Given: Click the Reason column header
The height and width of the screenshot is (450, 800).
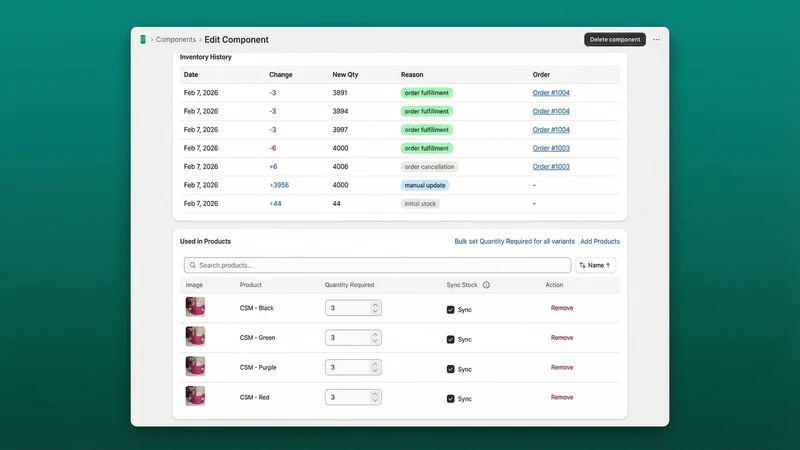Looking at the screenshot, I should click(412, 74).
